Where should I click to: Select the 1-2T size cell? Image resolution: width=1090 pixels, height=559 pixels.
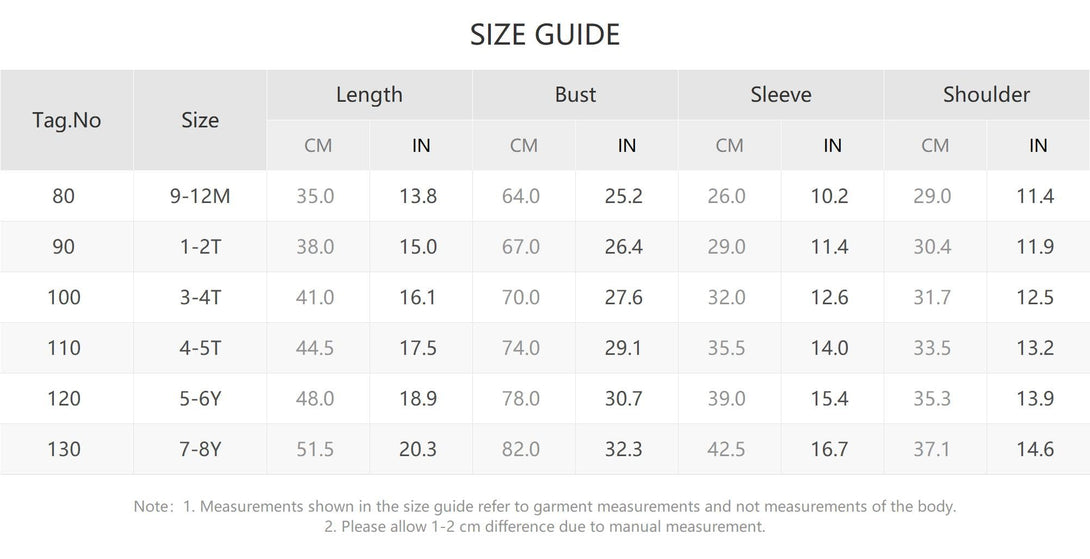(200, 247)
